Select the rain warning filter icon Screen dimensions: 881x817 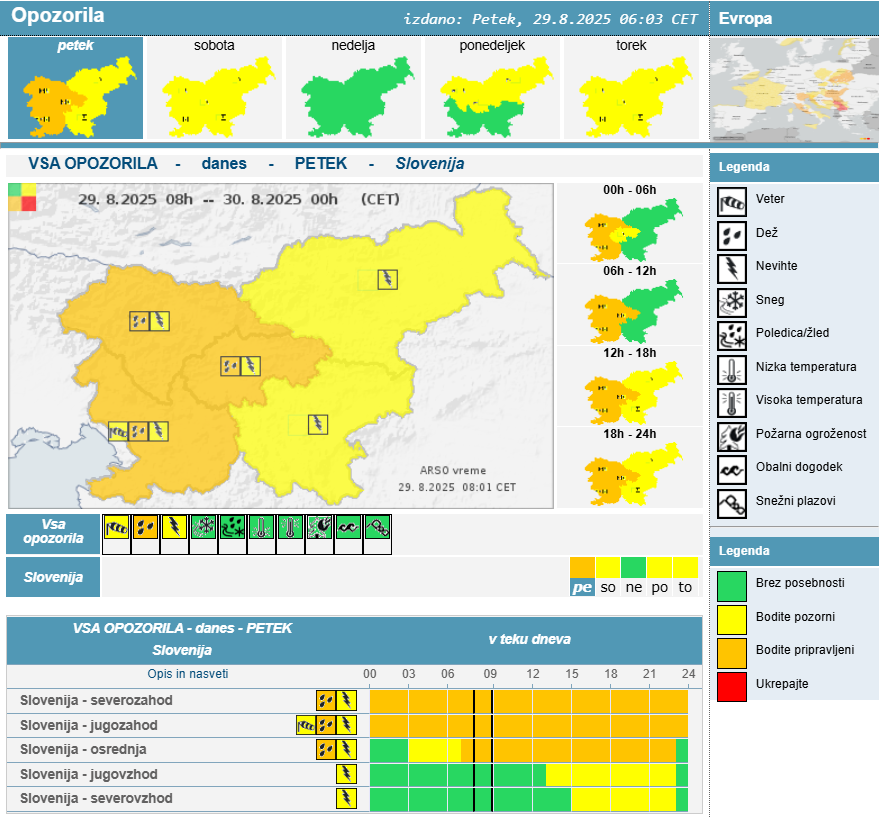click(146, 527)
